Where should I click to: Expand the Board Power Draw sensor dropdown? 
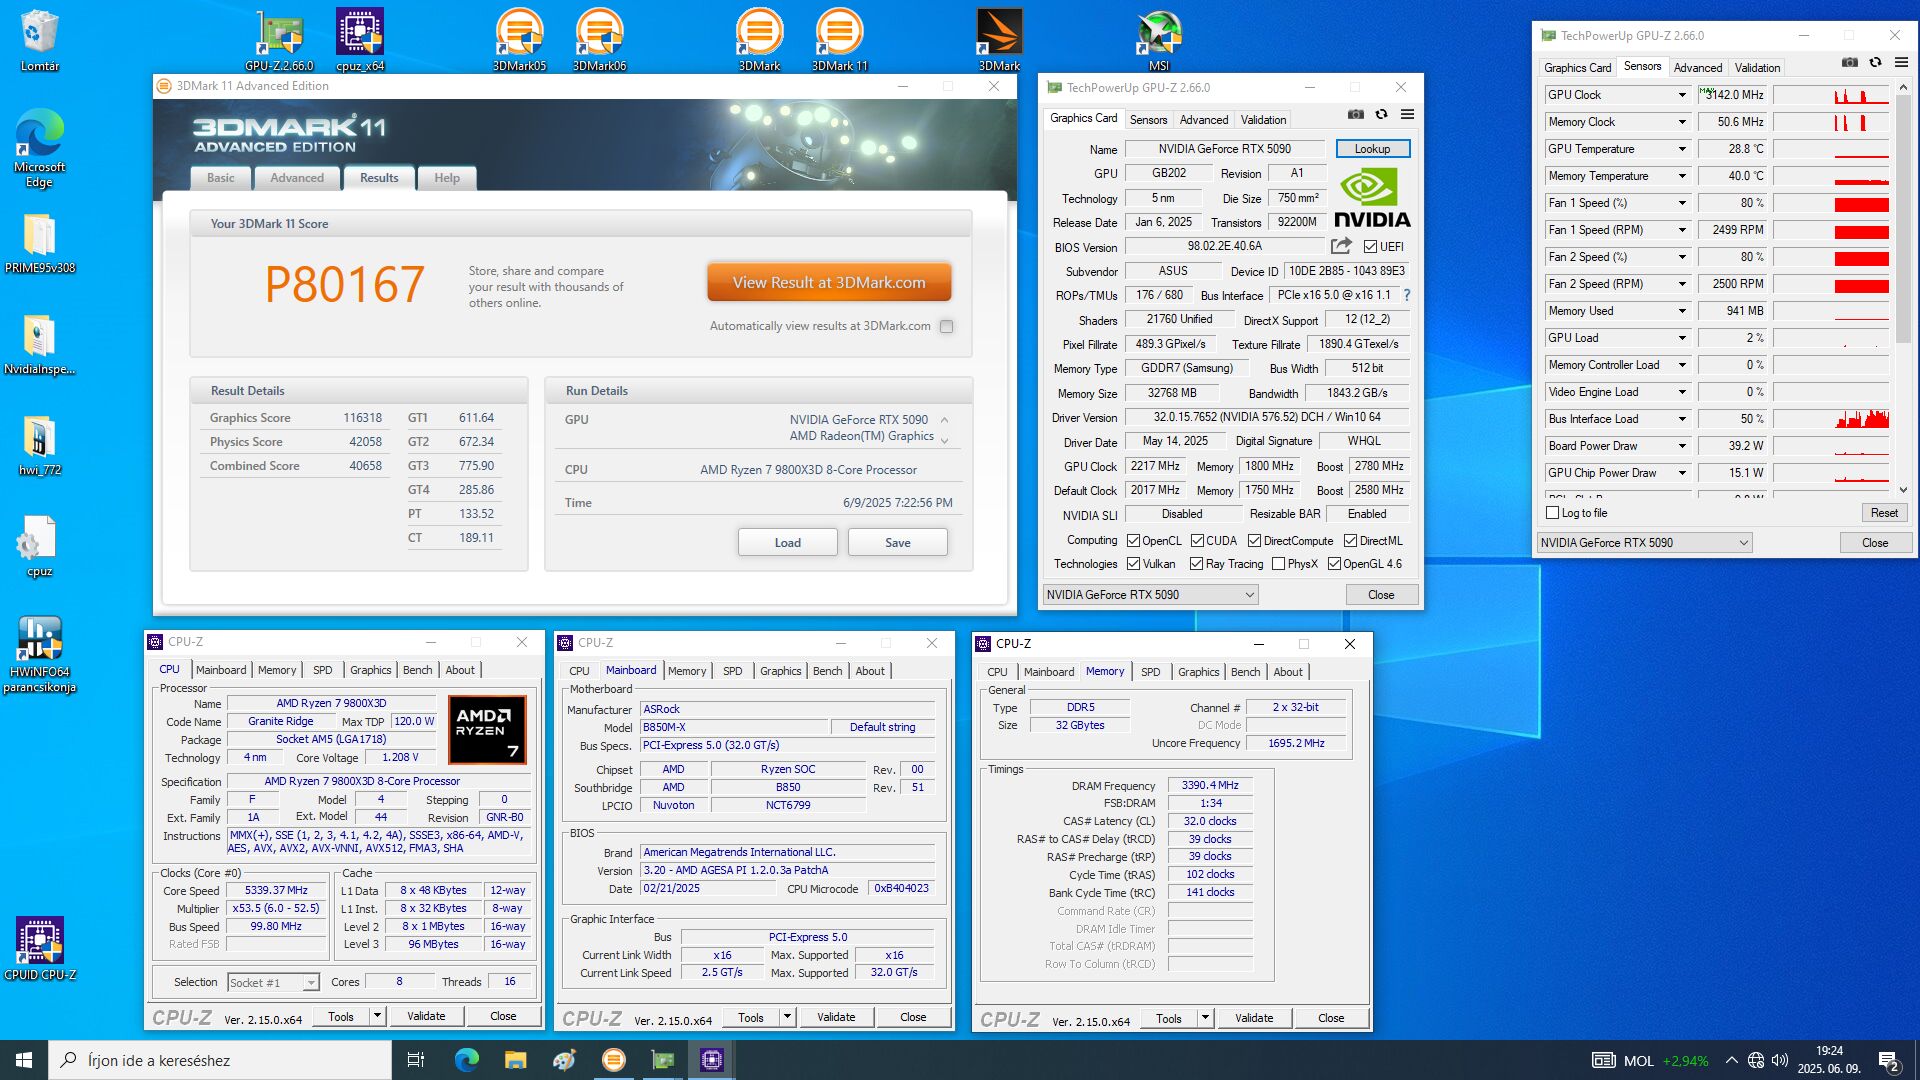1682,446
